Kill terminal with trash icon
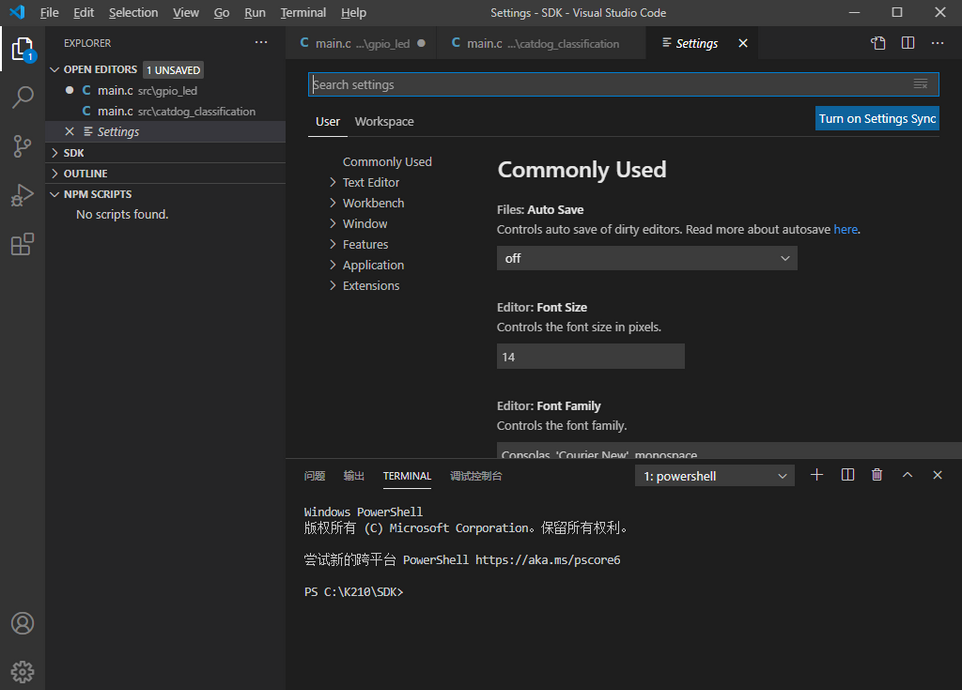The width and height of the screenshot is (964, 690). (x=877, y=475)
